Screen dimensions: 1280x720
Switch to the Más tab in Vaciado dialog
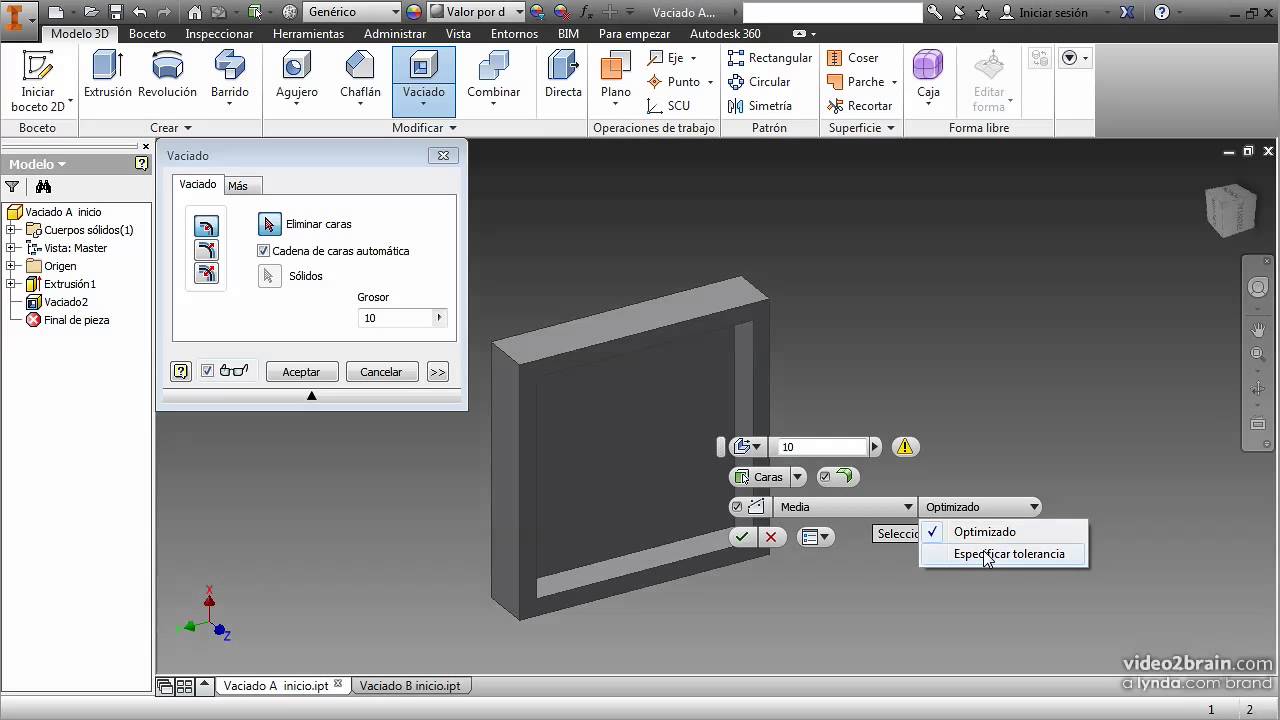[x=240, y=185]
